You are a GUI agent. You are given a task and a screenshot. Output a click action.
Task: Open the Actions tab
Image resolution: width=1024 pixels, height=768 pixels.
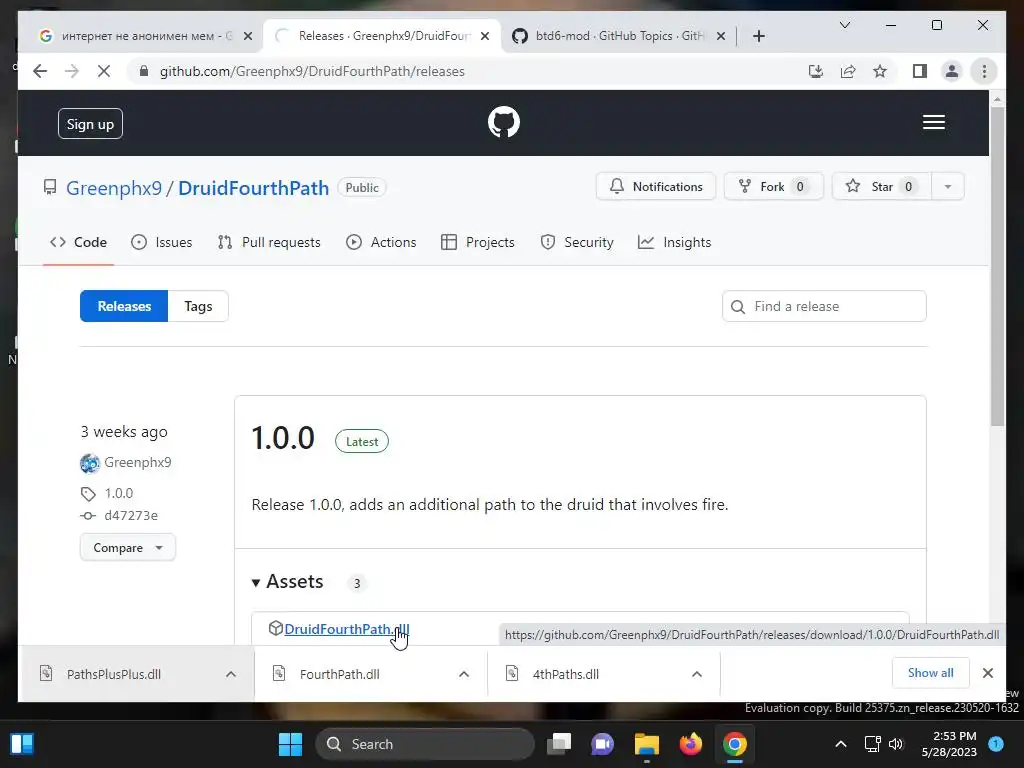[381, 242]
